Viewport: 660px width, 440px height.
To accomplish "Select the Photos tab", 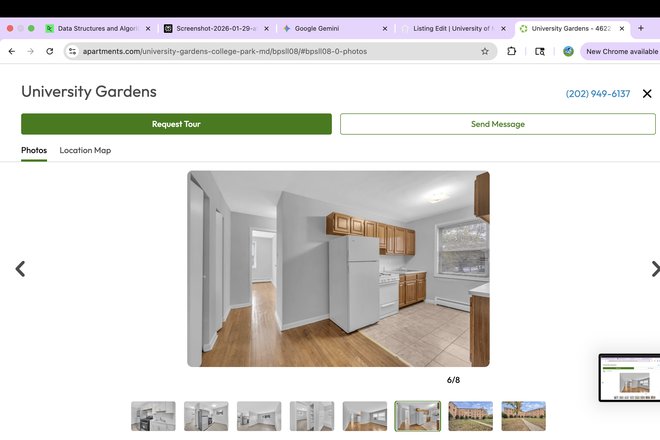I will (x=34, y=150).
